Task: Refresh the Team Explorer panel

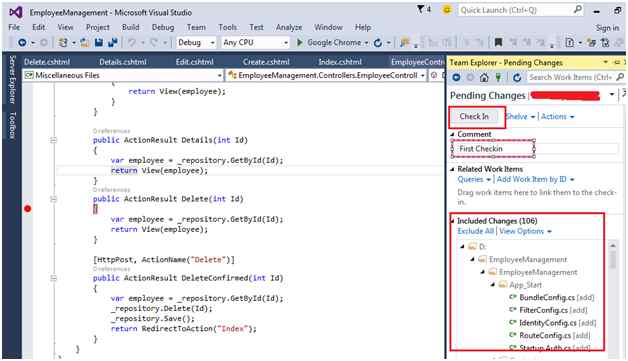Action: pos(517,77)
